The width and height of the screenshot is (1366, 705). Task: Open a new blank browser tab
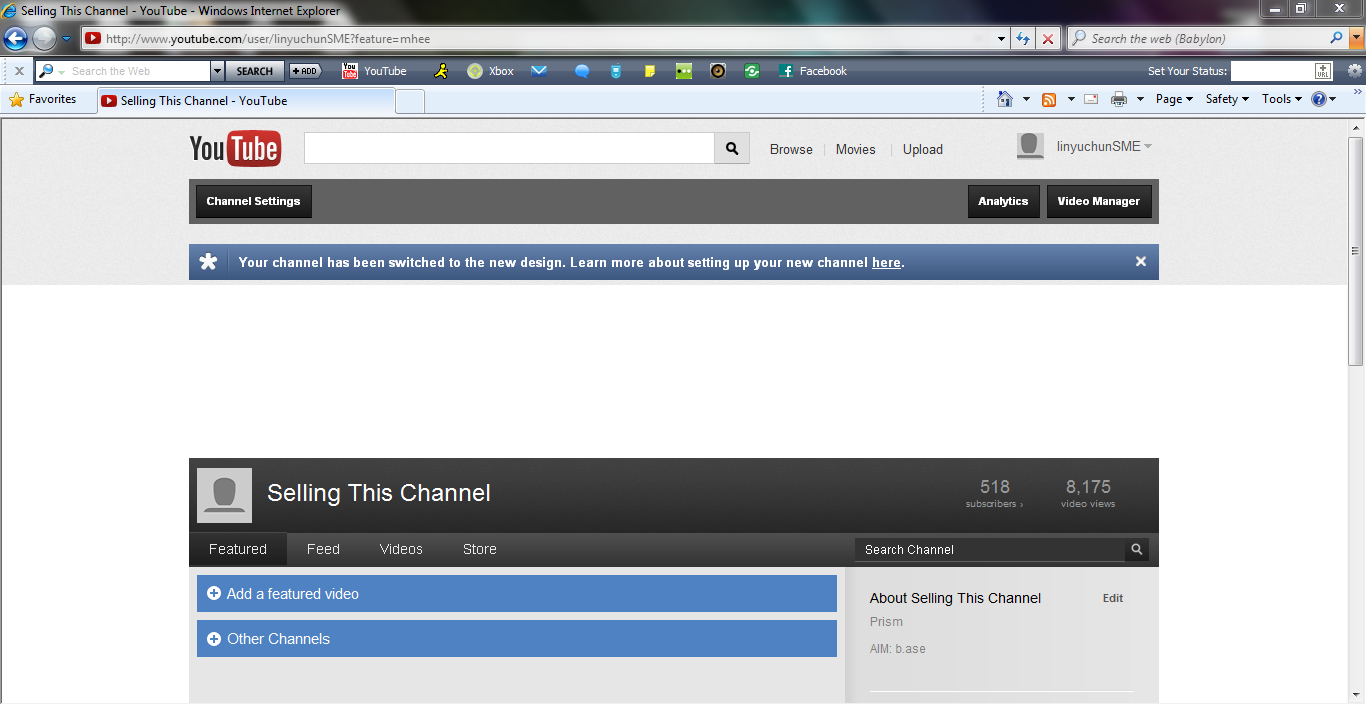click(x=410, y=101)
